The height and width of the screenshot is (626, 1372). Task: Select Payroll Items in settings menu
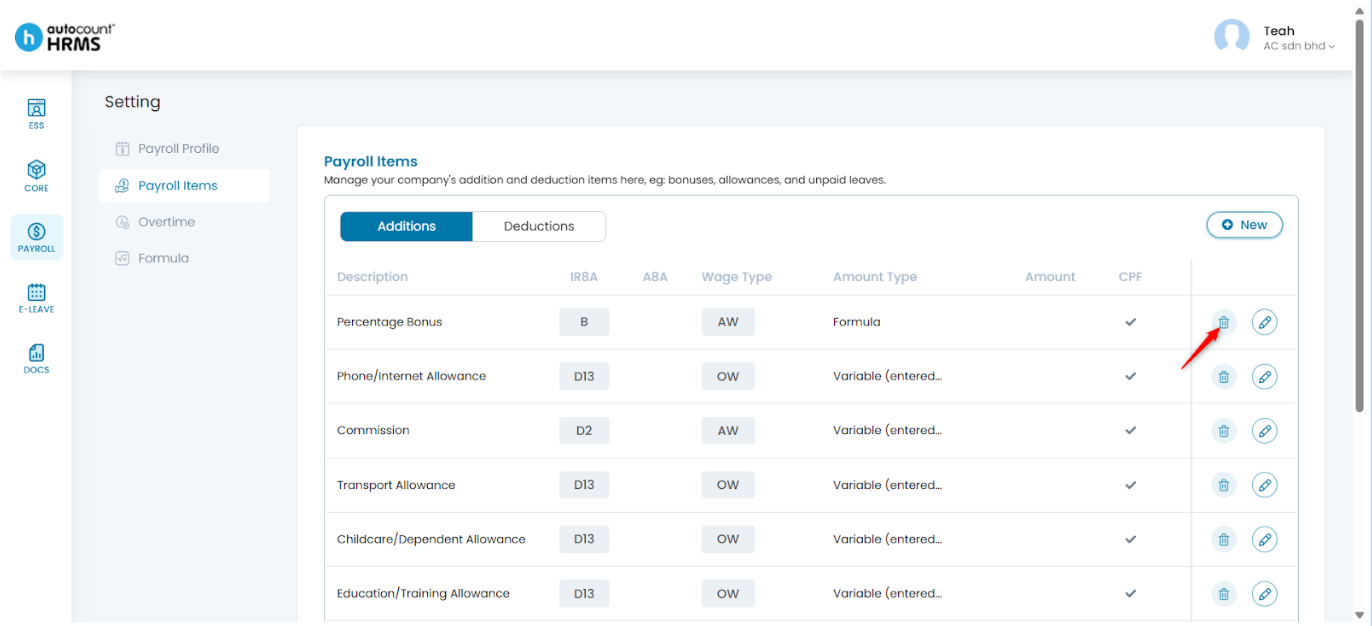click(184, 186)
